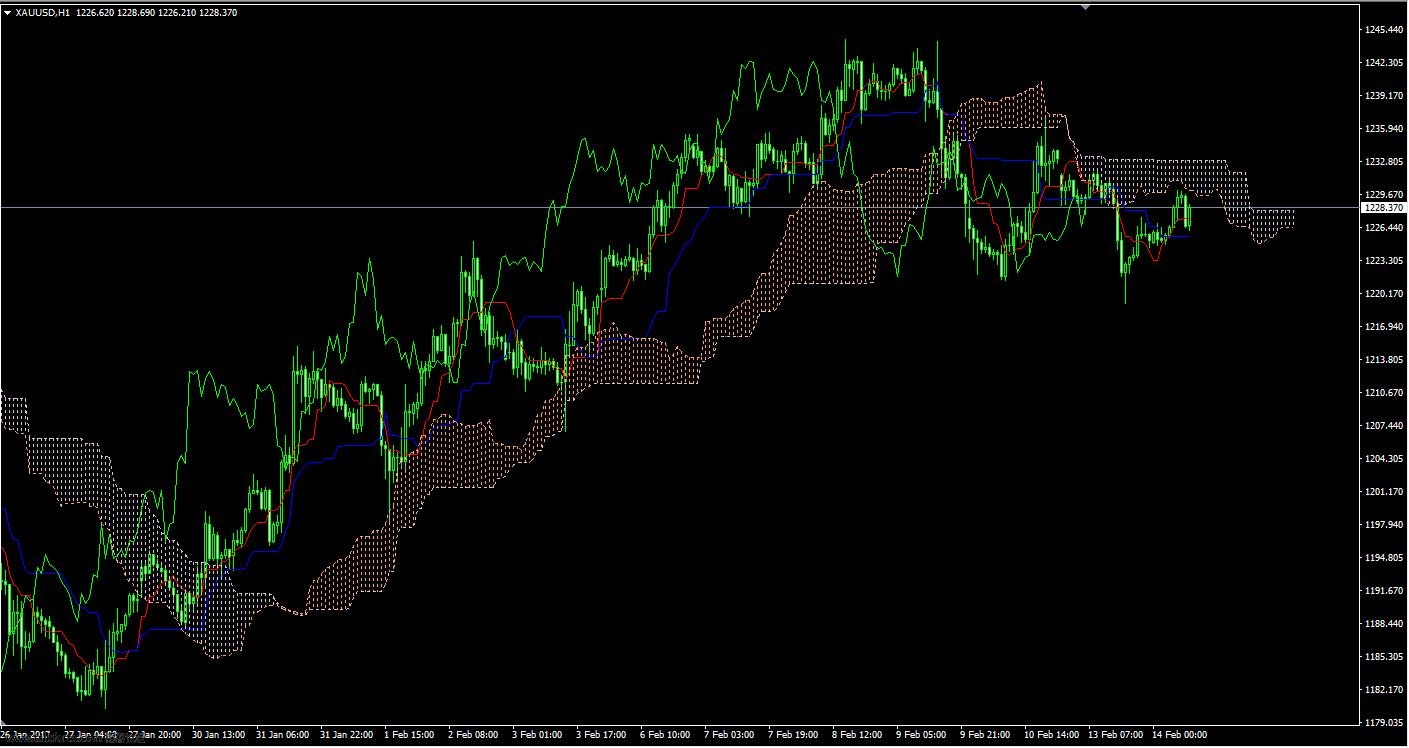Image resolution: width=1409 pixels, height=748 pixels.
Task: Select the 1188.440 price axis label
Action: pos(1382,624)
